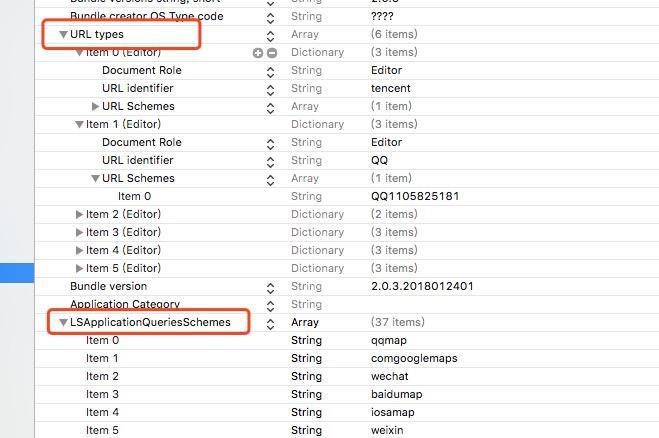Expand URL Schemes under the tencent item
The width and height of the screenshot is (659, 438).
pyautogui.click(x=95, y=106)
